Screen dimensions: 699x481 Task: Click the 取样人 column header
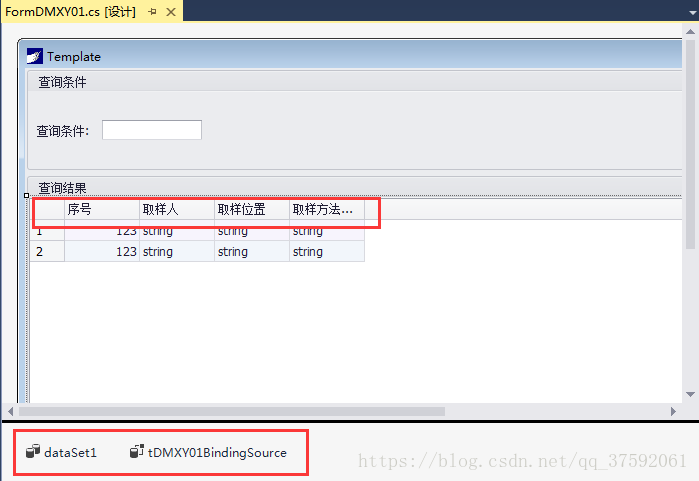click(177, 209)
